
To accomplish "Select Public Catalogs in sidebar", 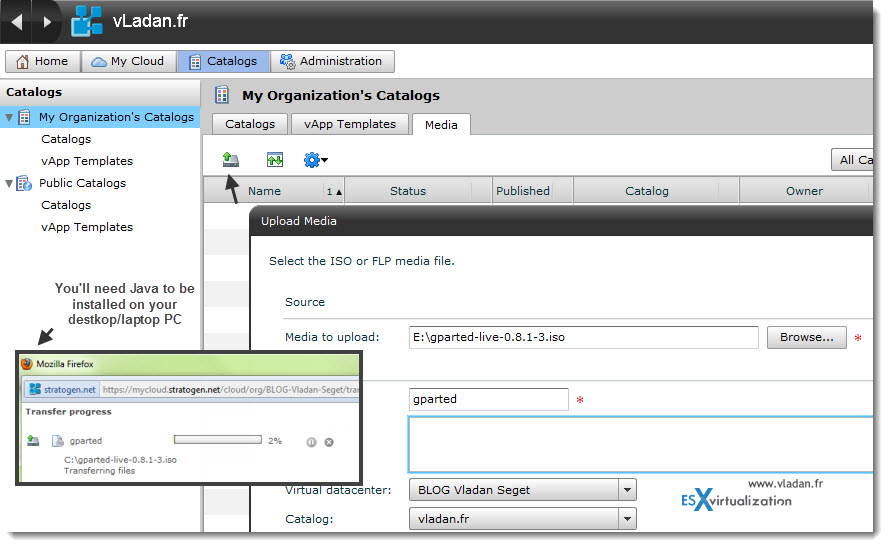I will click(82, 183).
